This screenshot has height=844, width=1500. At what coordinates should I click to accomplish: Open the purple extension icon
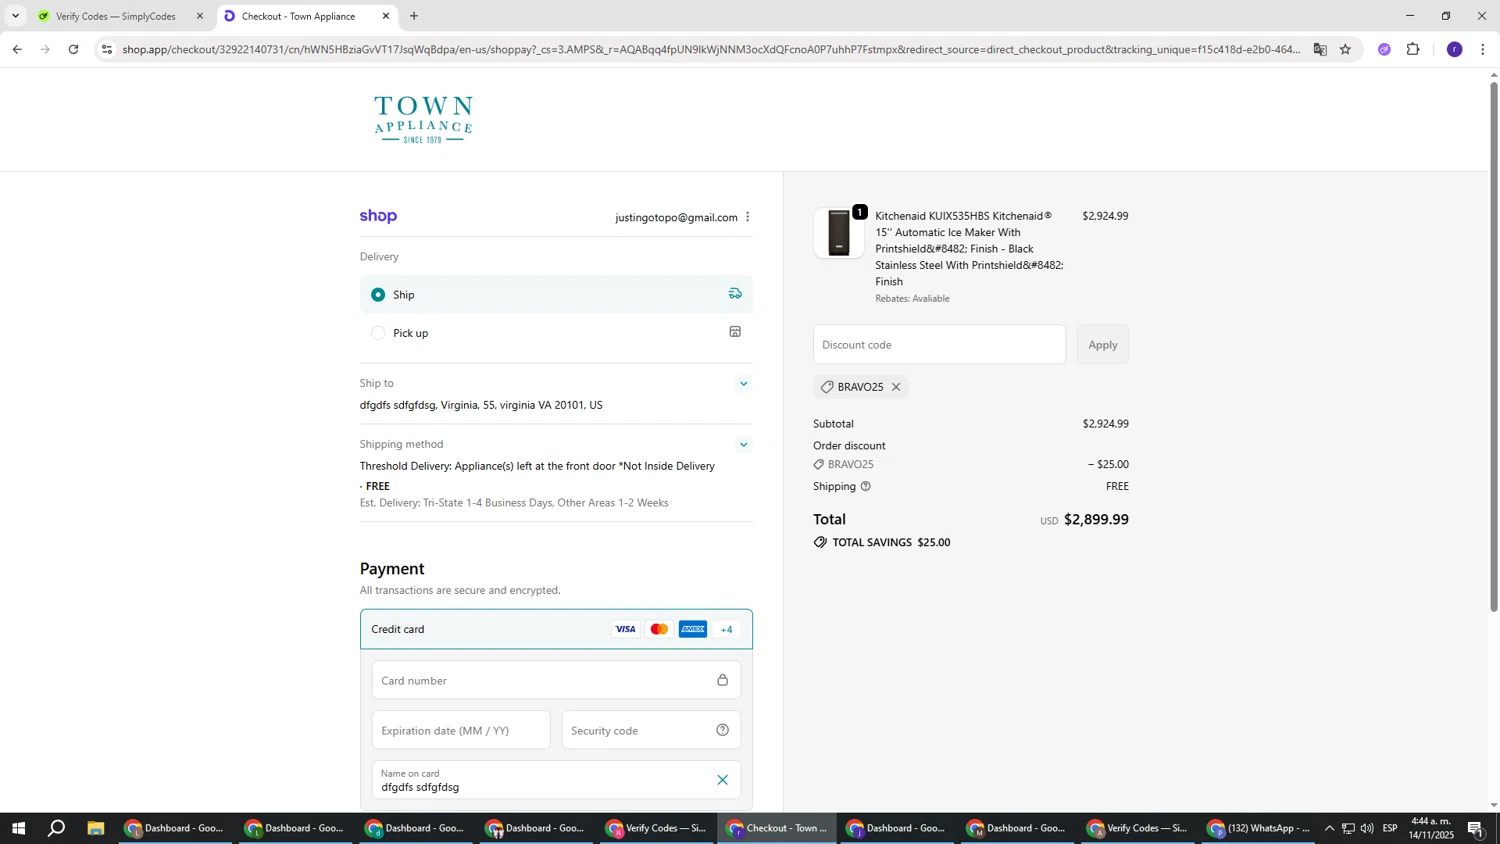click(x=1384, y=49)
